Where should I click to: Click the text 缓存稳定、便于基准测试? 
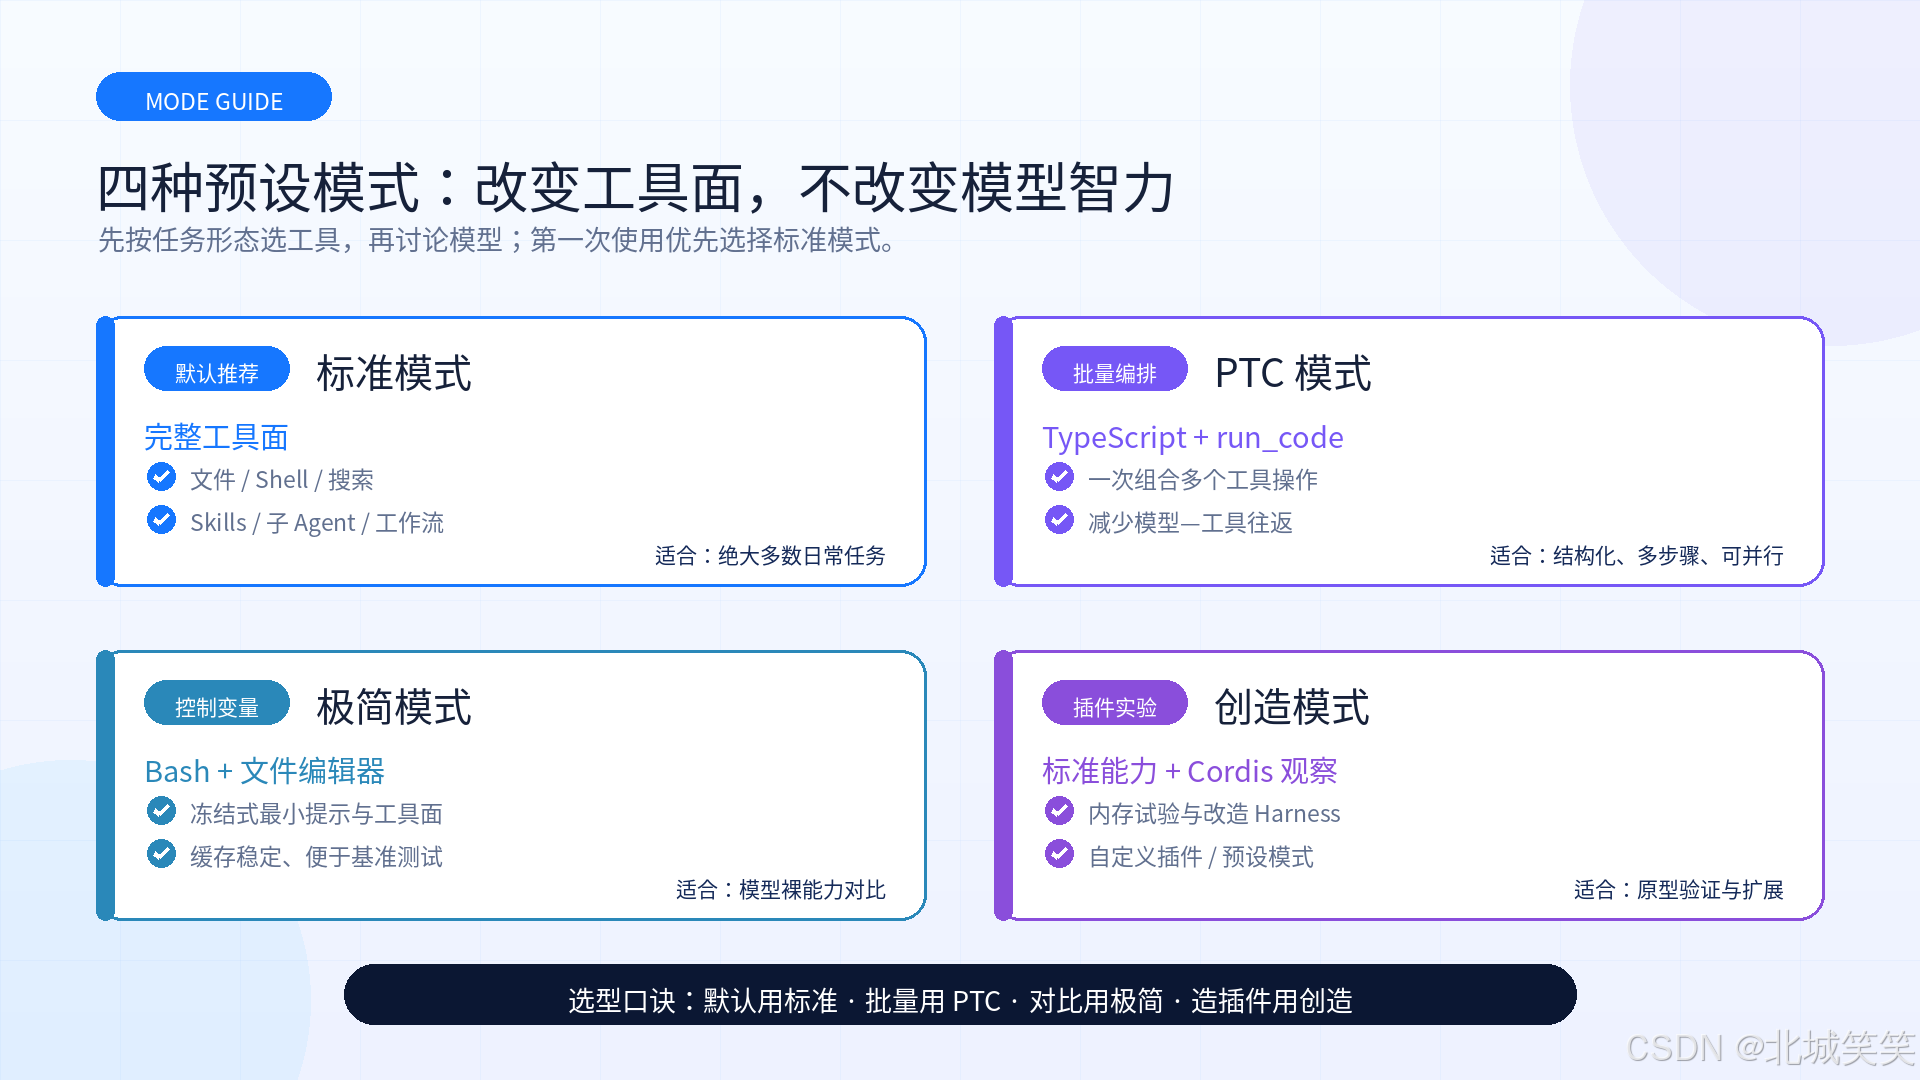[x=316, y=857]
